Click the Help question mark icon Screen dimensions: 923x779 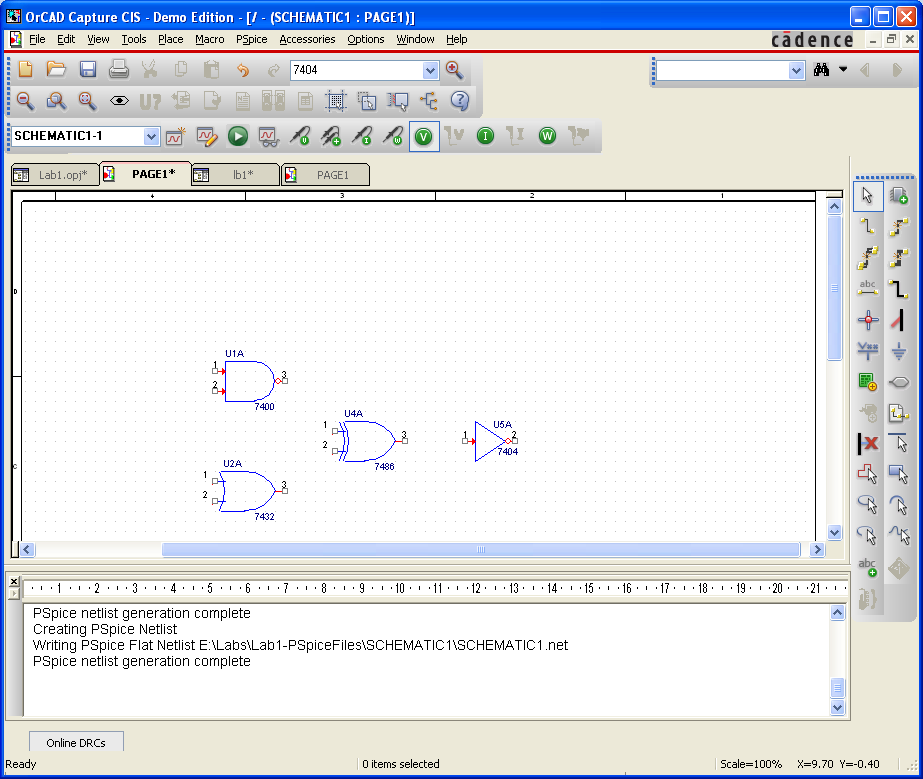(x=460, y=101)
